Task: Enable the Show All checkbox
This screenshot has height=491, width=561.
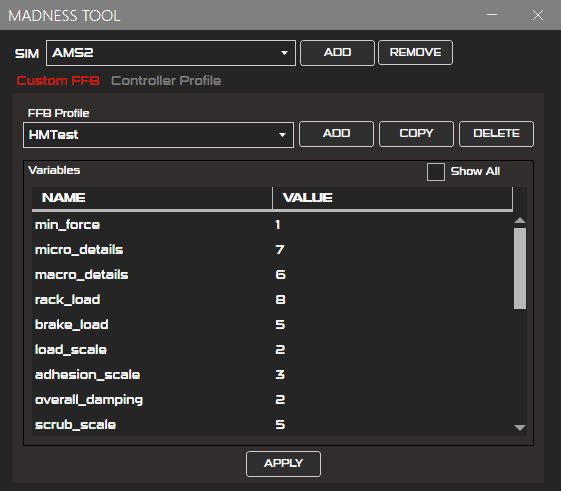Action: [435, 172]
